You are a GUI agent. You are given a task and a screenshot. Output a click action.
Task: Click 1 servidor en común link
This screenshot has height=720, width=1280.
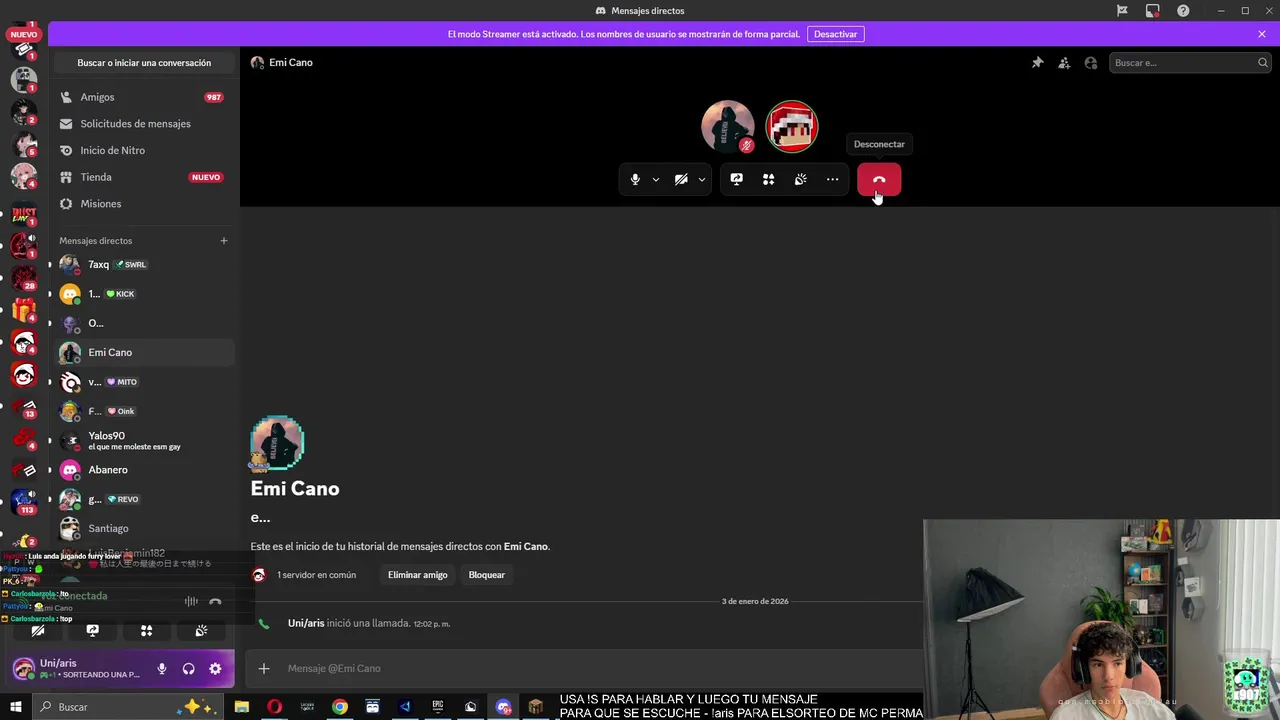tap(316, 575)
